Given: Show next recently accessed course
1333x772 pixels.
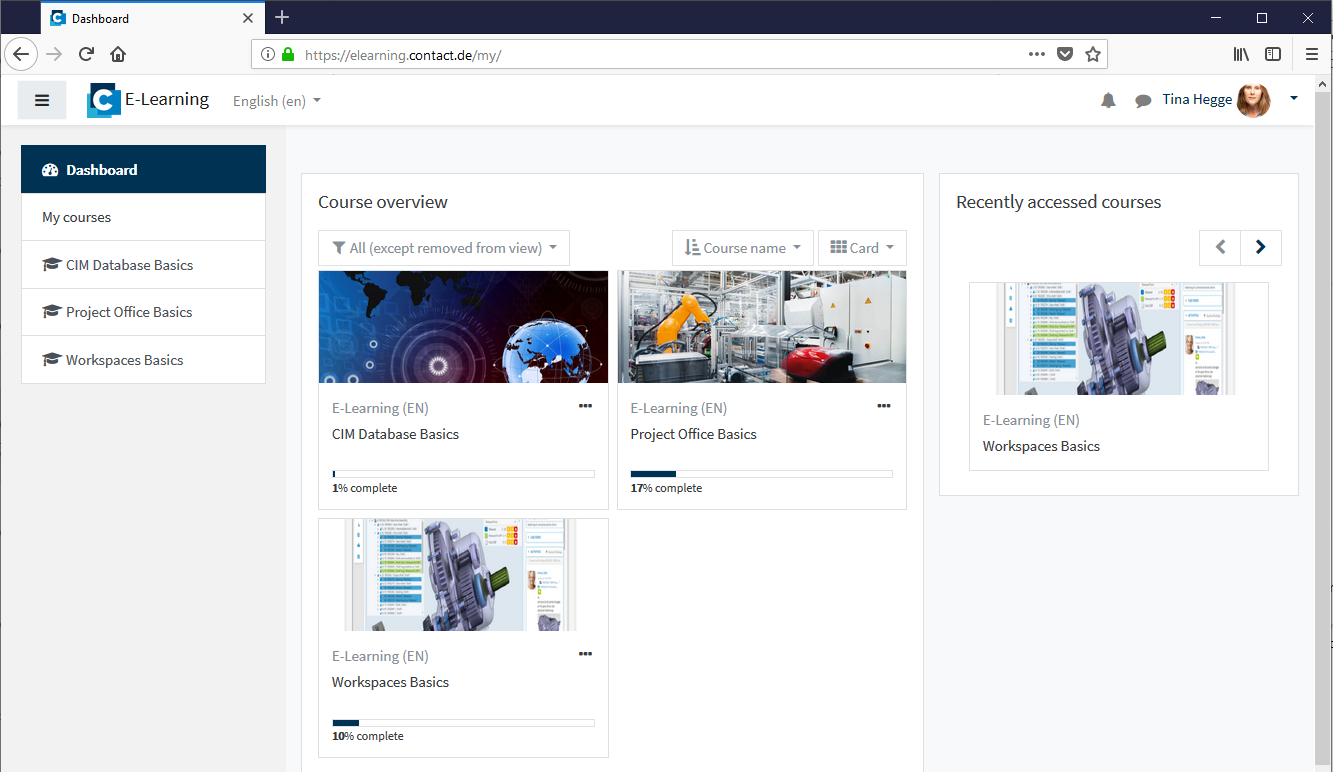Looking at the screenshot, I should (x=1260, y=247).
